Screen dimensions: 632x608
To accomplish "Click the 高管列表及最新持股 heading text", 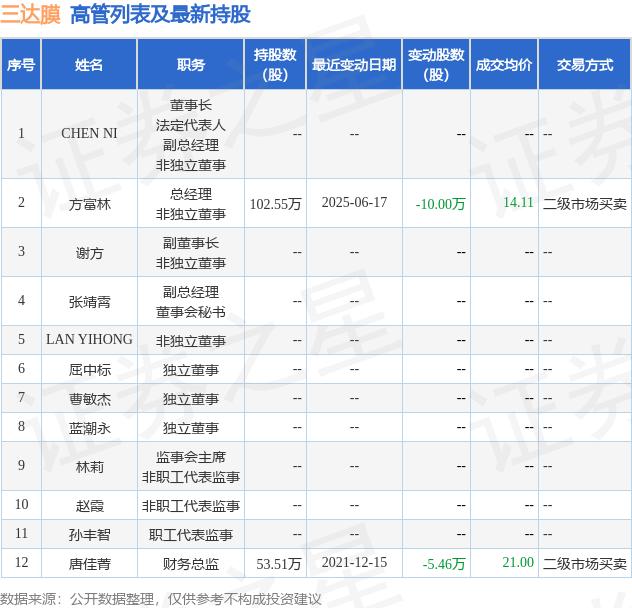I will (x=160, y=14).
